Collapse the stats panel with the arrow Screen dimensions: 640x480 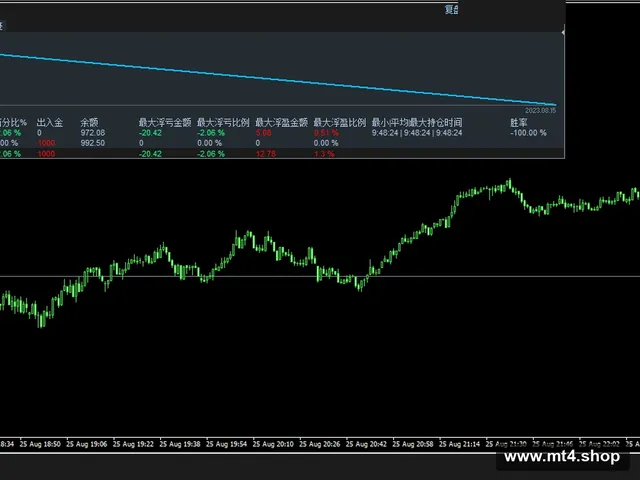point(563,32)
